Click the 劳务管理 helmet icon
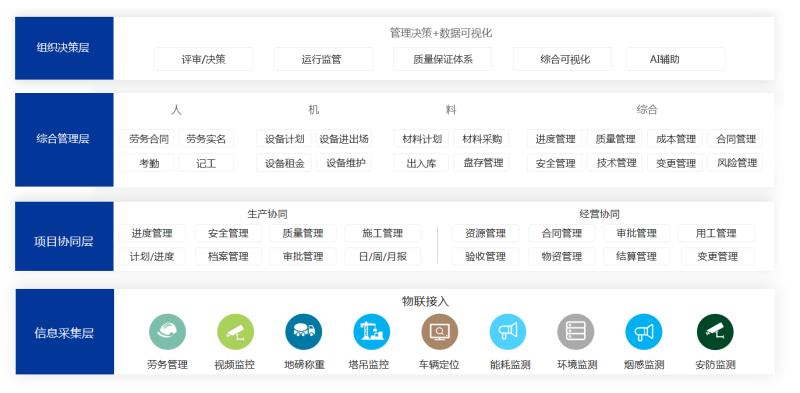800x393 pixels. [167, 332]
